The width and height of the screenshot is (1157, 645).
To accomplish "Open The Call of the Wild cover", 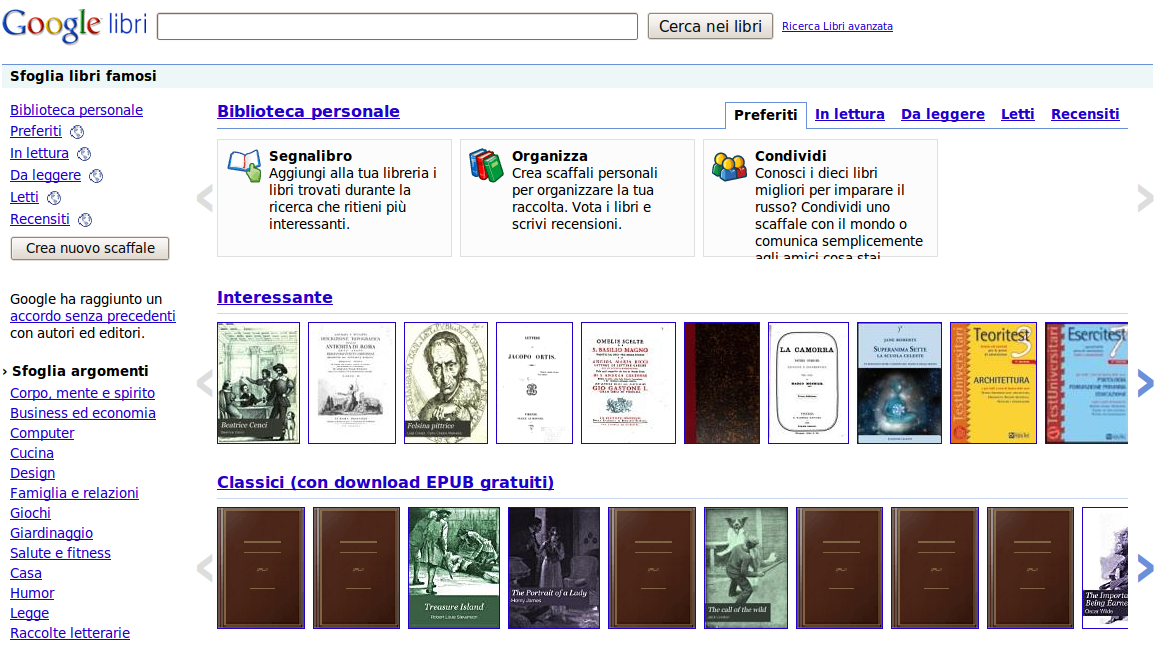I will (746, 568).
